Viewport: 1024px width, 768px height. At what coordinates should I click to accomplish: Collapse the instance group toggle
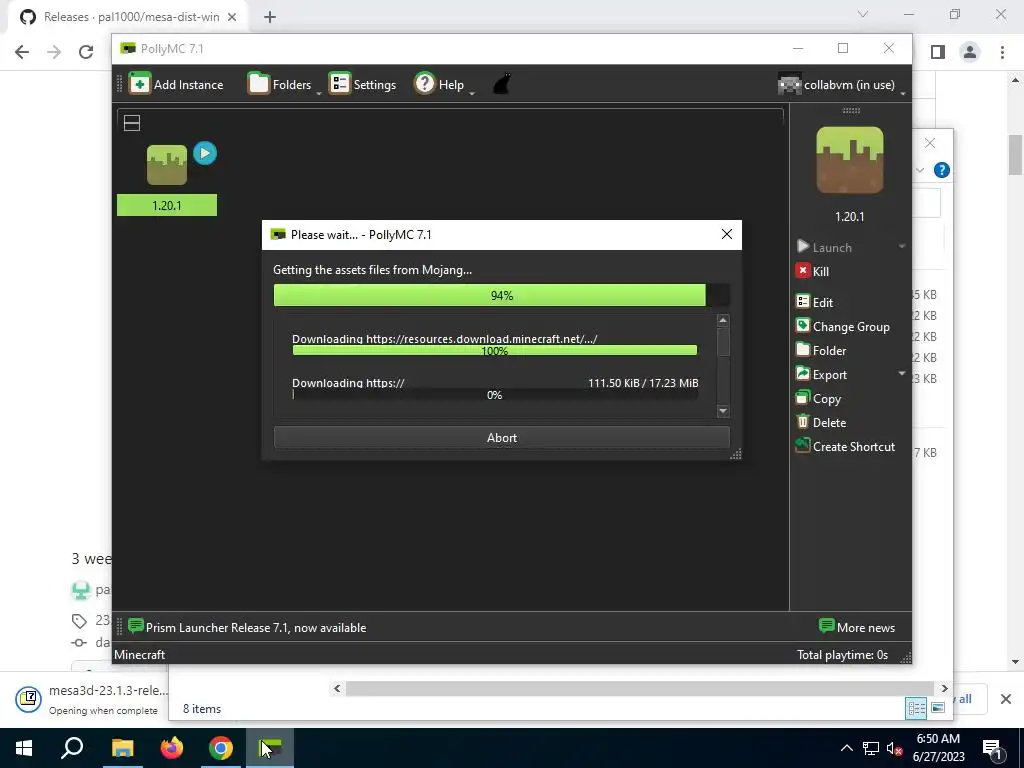tap(132, 123)
